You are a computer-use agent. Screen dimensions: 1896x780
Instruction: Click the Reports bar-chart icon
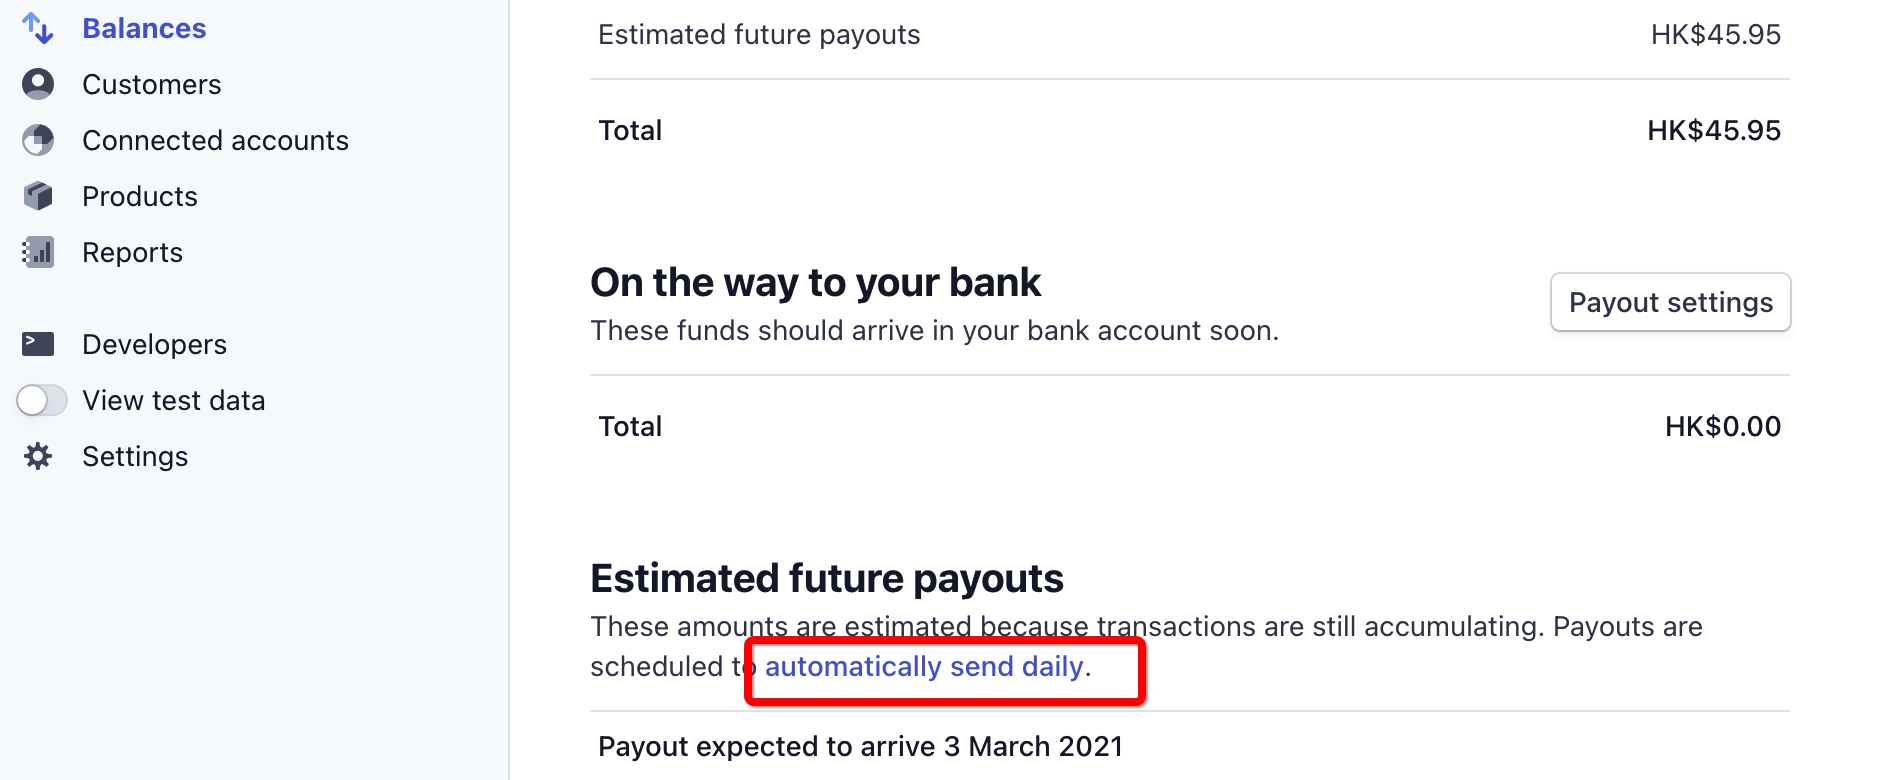tap(38, 252)
